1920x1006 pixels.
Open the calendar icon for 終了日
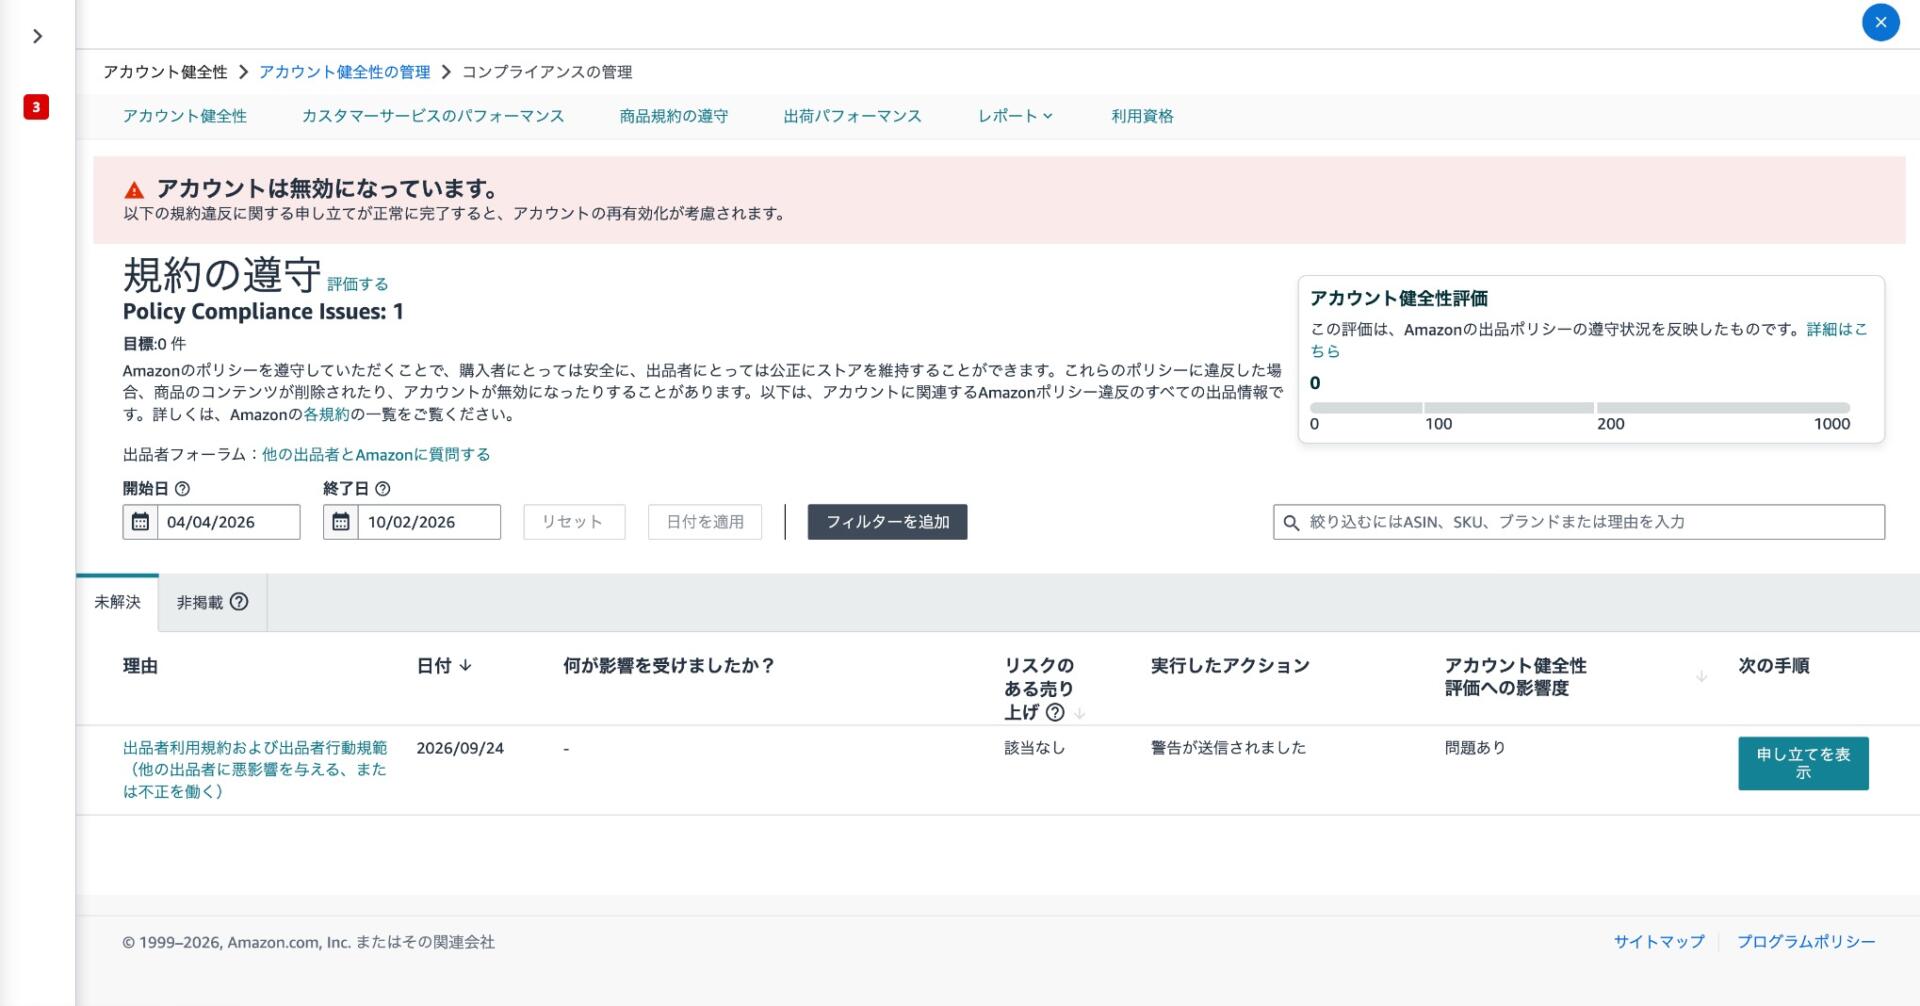[x=341, y=522]
